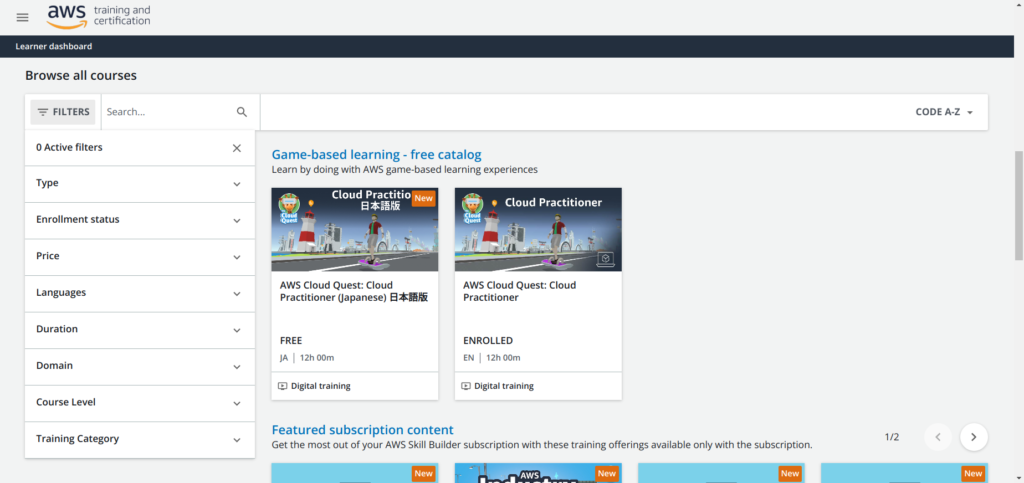Click the New badge on Japanese course
Image resolution: width=1024 pixels, height=483 pixels.
(423, 198)
